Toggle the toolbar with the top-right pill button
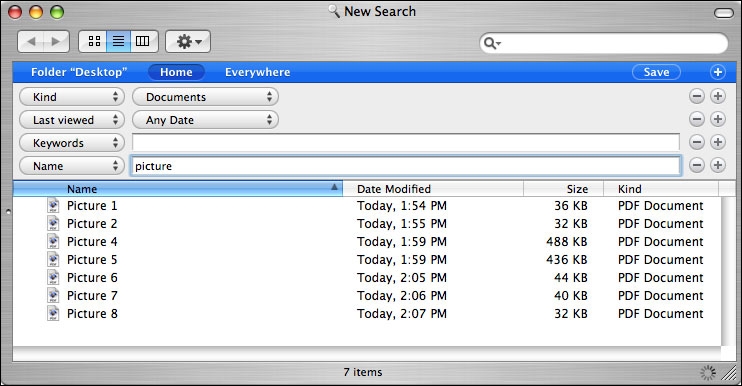The width and height of the screenshot is (742, 386). [x=724, y=13]
